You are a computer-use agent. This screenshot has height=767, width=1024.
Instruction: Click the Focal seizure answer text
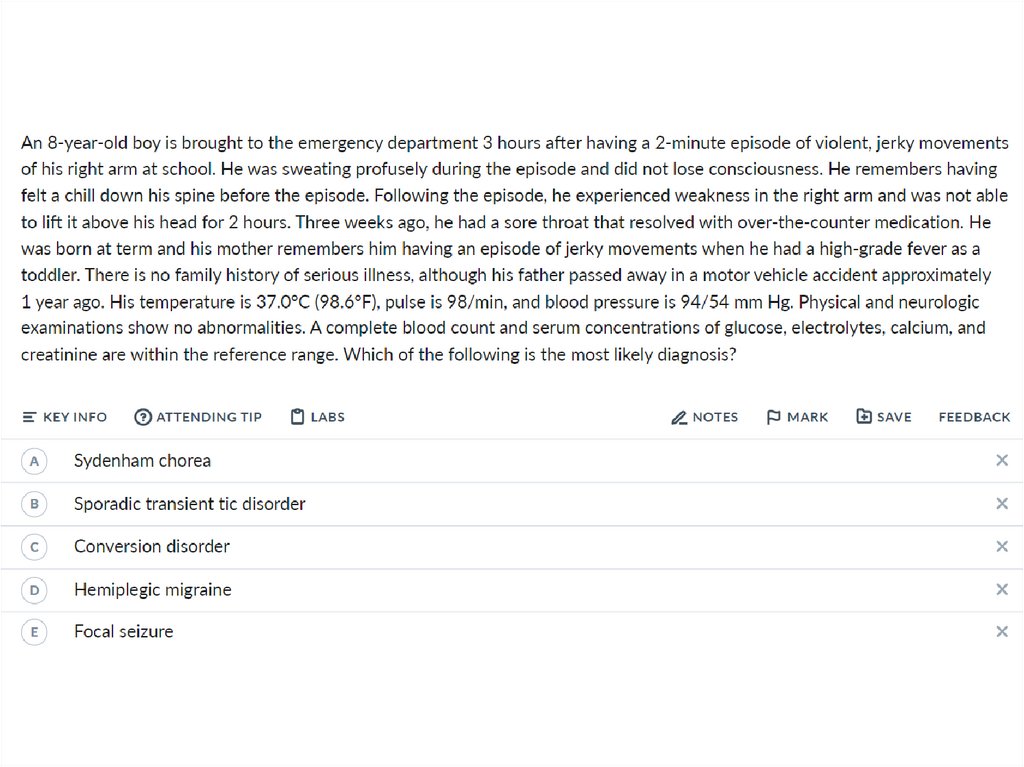pos(123,632)
